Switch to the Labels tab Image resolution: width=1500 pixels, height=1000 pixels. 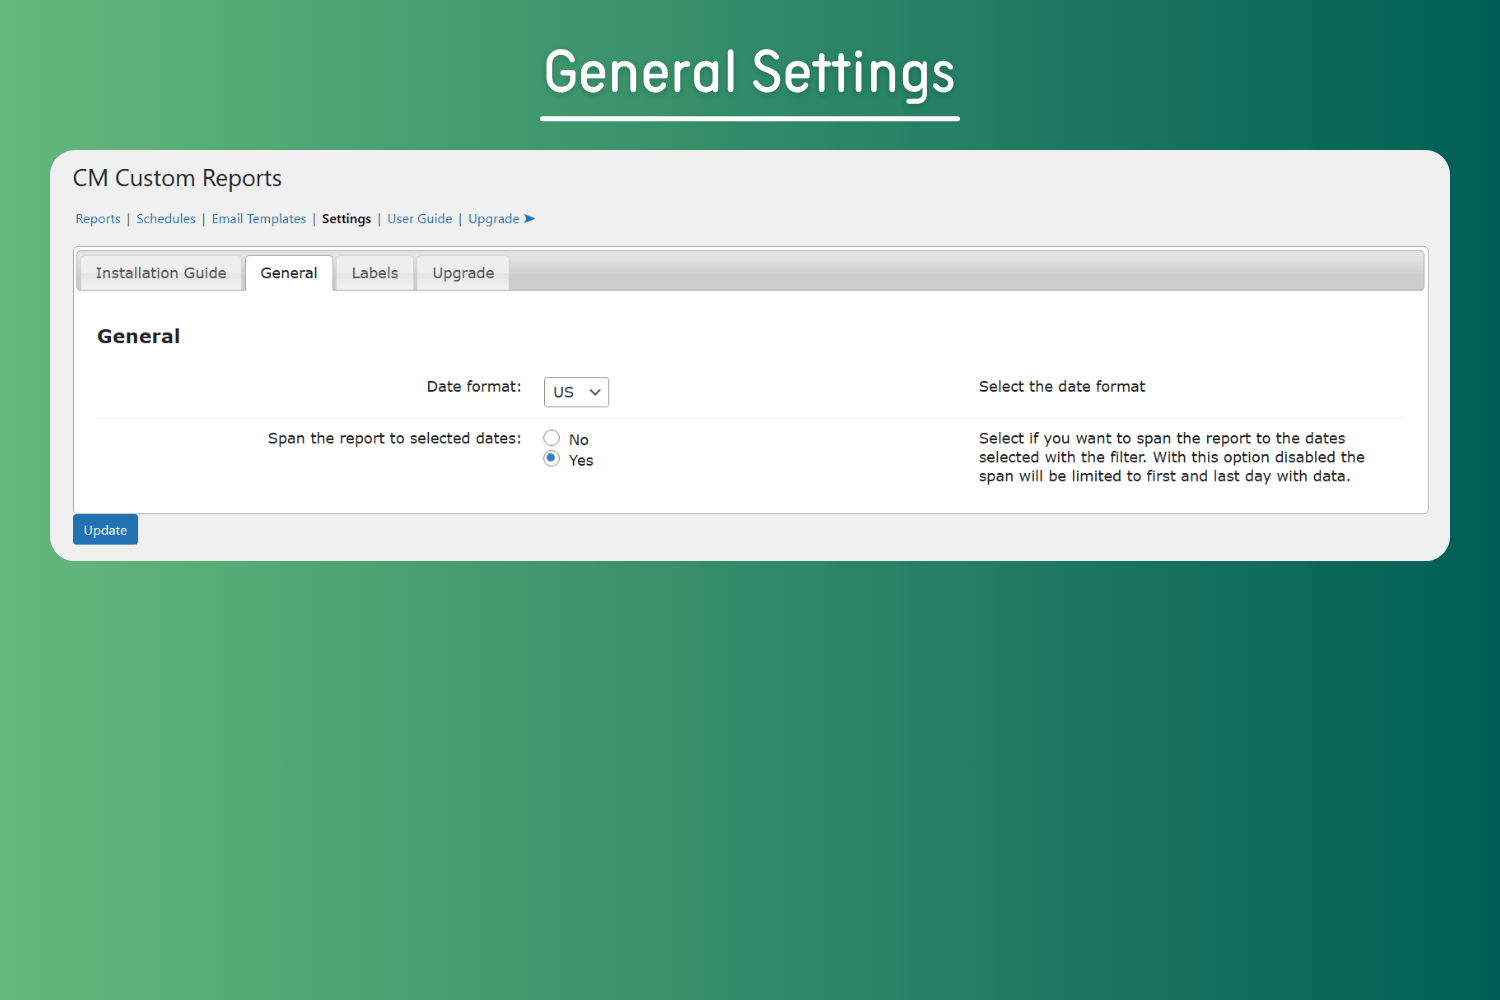[x=375, y=273]
